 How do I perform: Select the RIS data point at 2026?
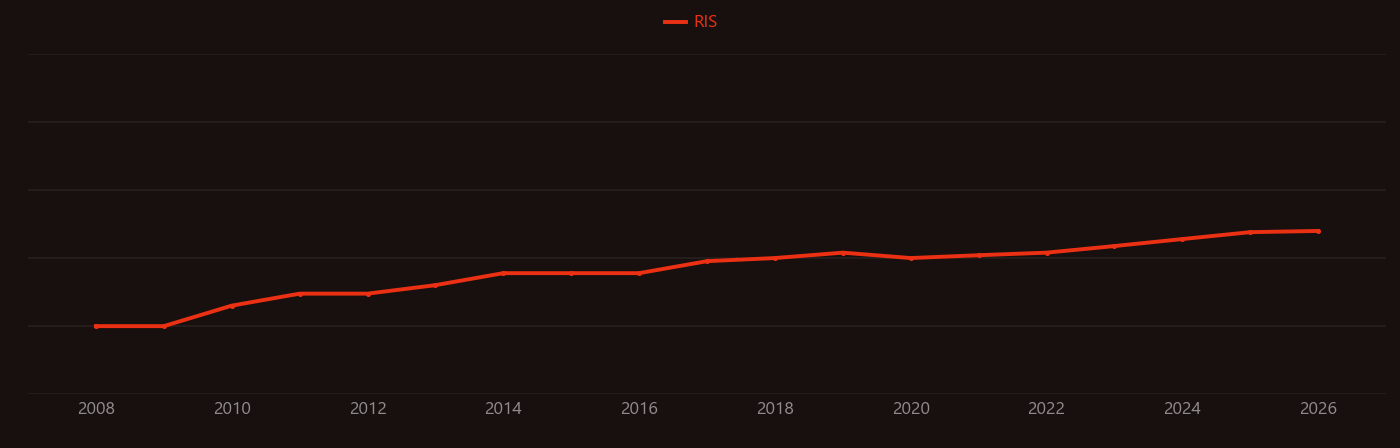[1318, 231]
